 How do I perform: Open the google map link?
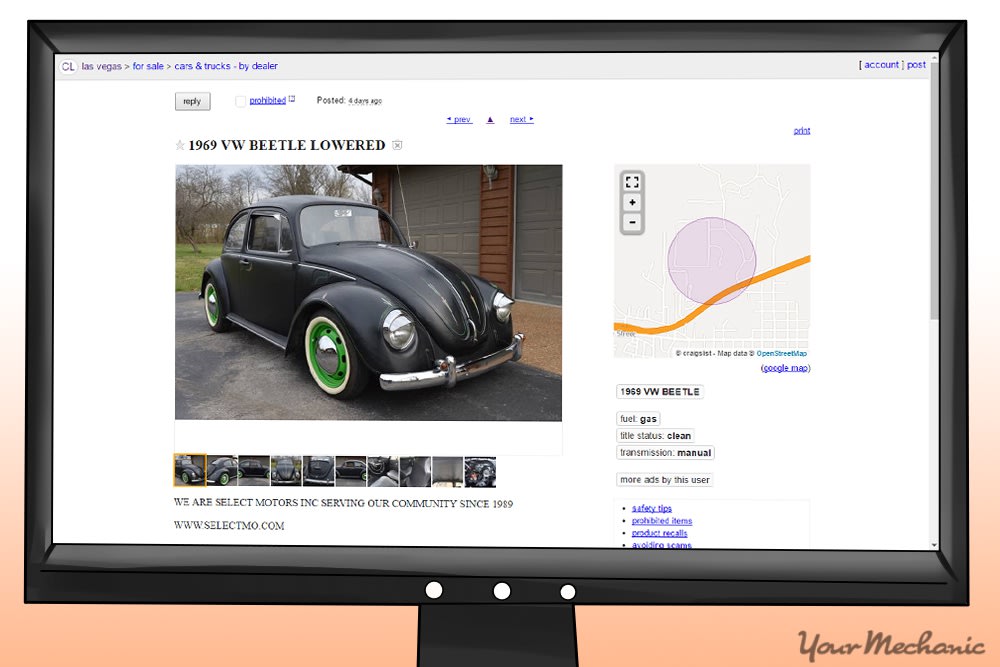pyautogui.click(x=786, y=368)
